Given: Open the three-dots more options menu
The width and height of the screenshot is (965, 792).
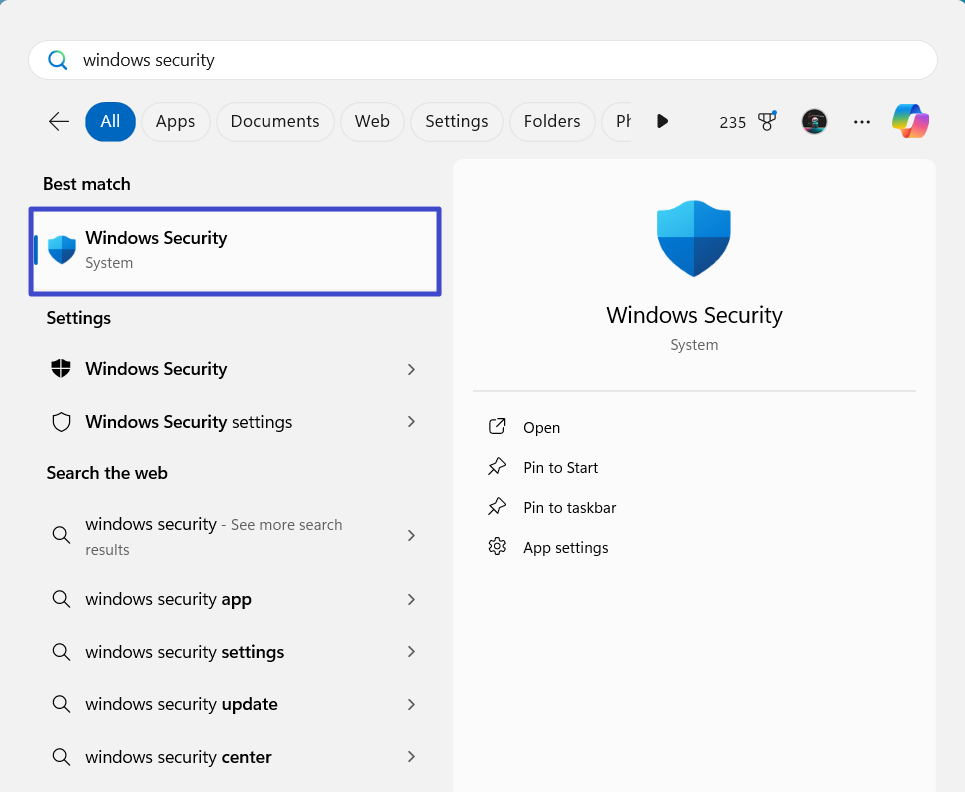Looking at the screenshot, I should coord(862,121).
